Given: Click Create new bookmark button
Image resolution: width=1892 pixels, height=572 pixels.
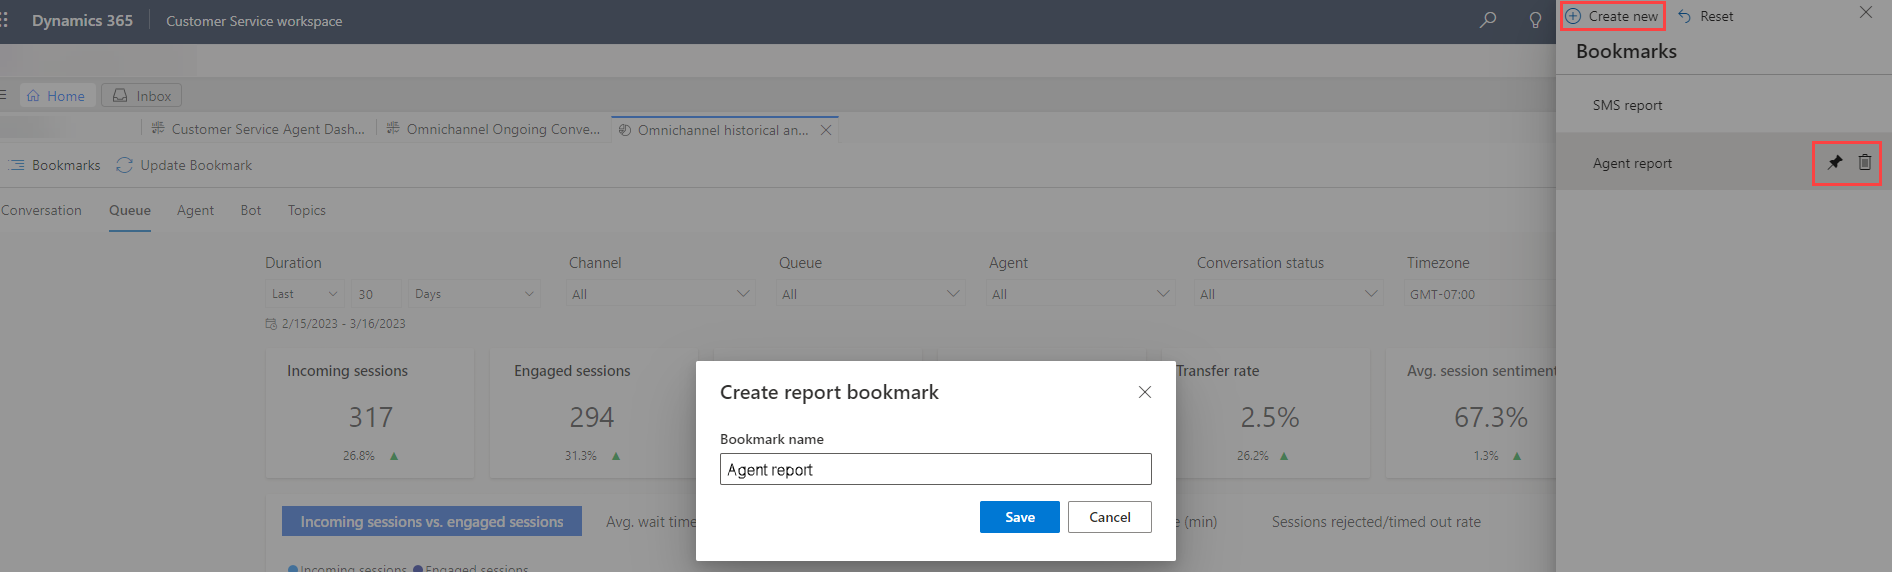Looking at the screenshot, I should pos(1613,16).
